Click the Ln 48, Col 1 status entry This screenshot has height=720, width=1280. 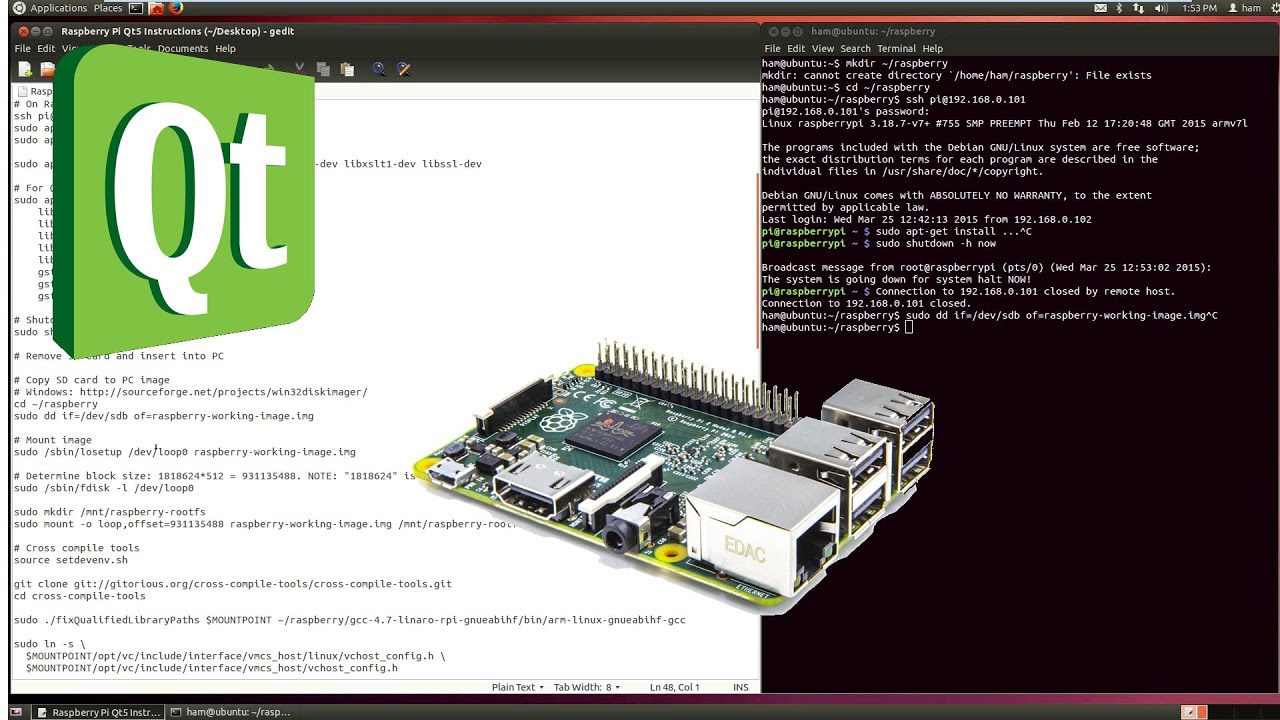click(x=675, y=687)
